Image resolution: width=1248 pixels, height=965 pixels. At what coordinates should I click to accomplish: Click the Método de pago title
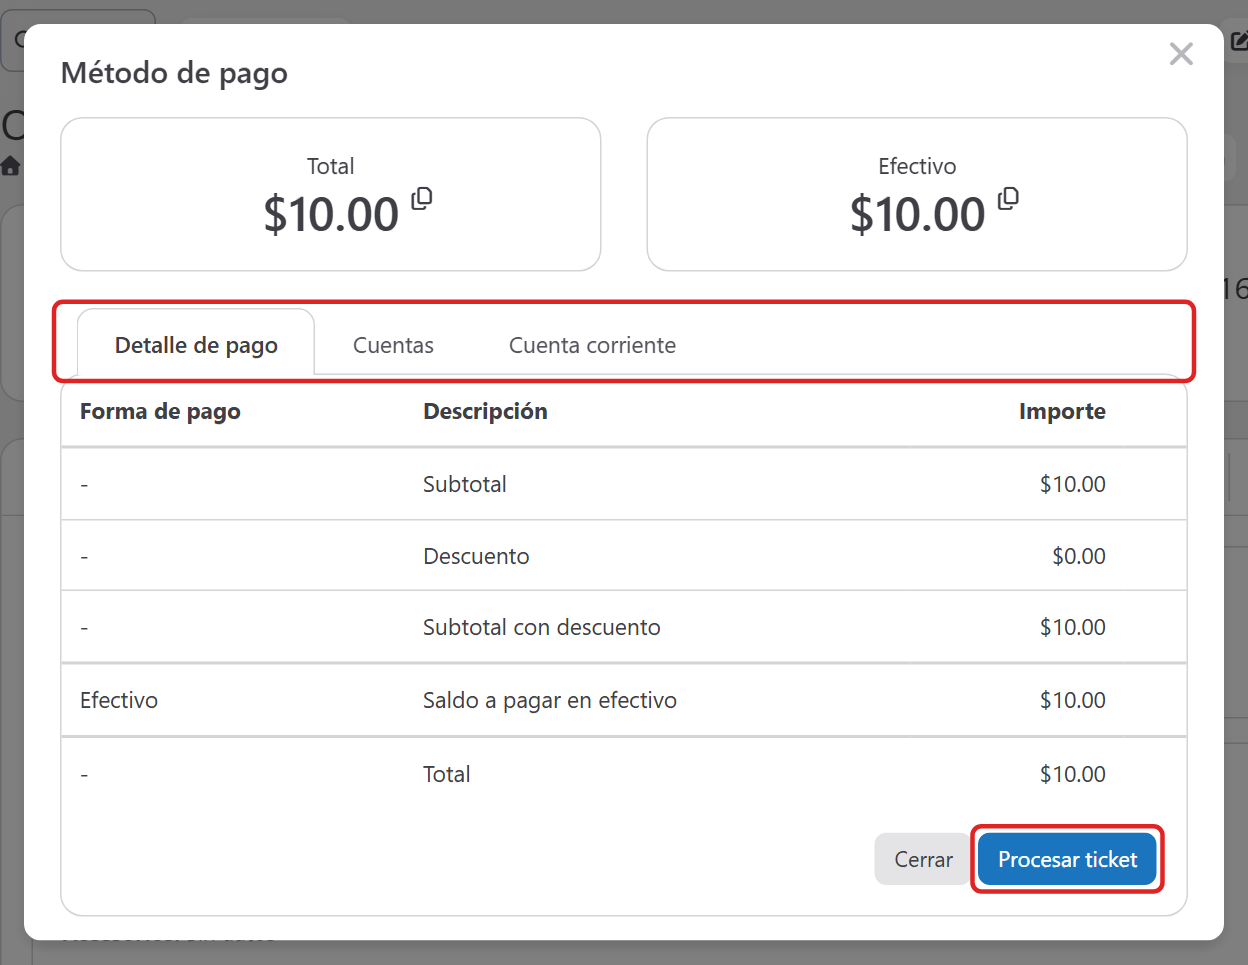pyautogui.click(x=174, y=73)
